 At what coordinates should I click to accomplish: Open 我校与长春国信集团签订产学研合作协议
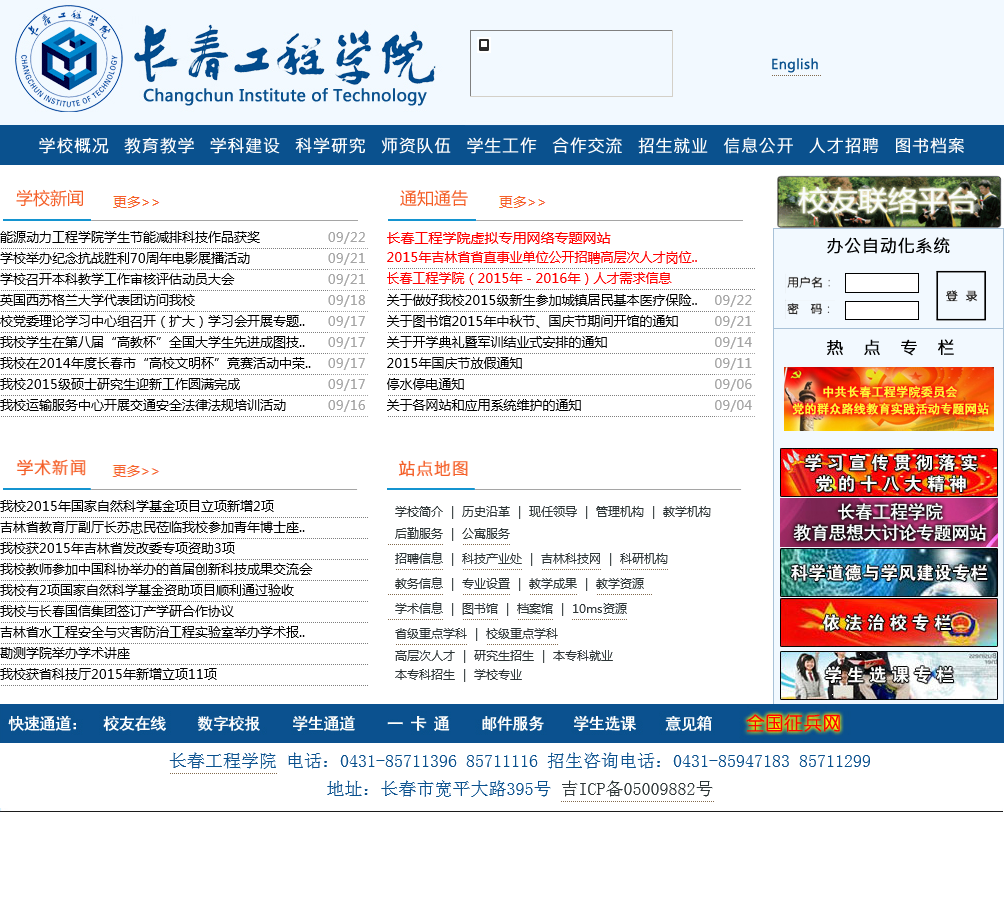pyautogui.click(x=117, y=611)
